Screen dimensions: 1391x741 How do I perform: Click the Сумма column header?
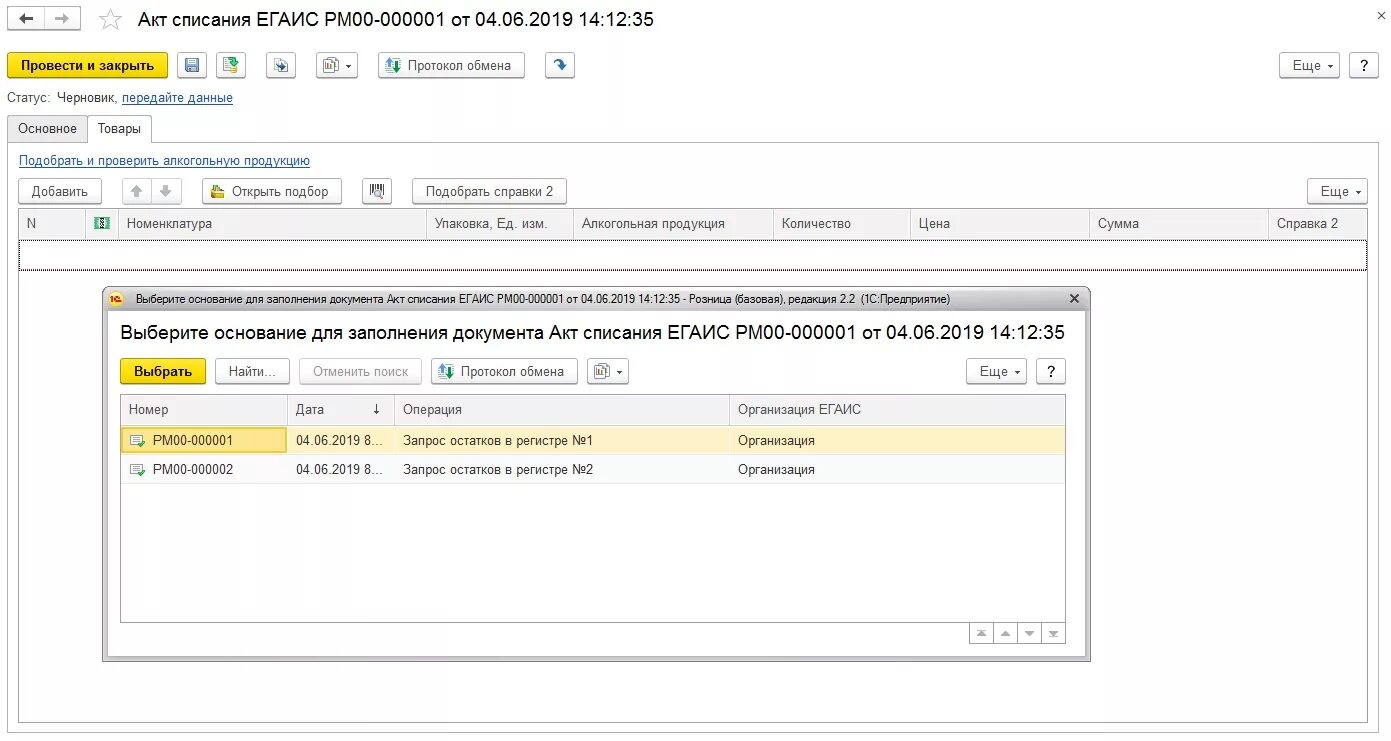pos(1178,224)
